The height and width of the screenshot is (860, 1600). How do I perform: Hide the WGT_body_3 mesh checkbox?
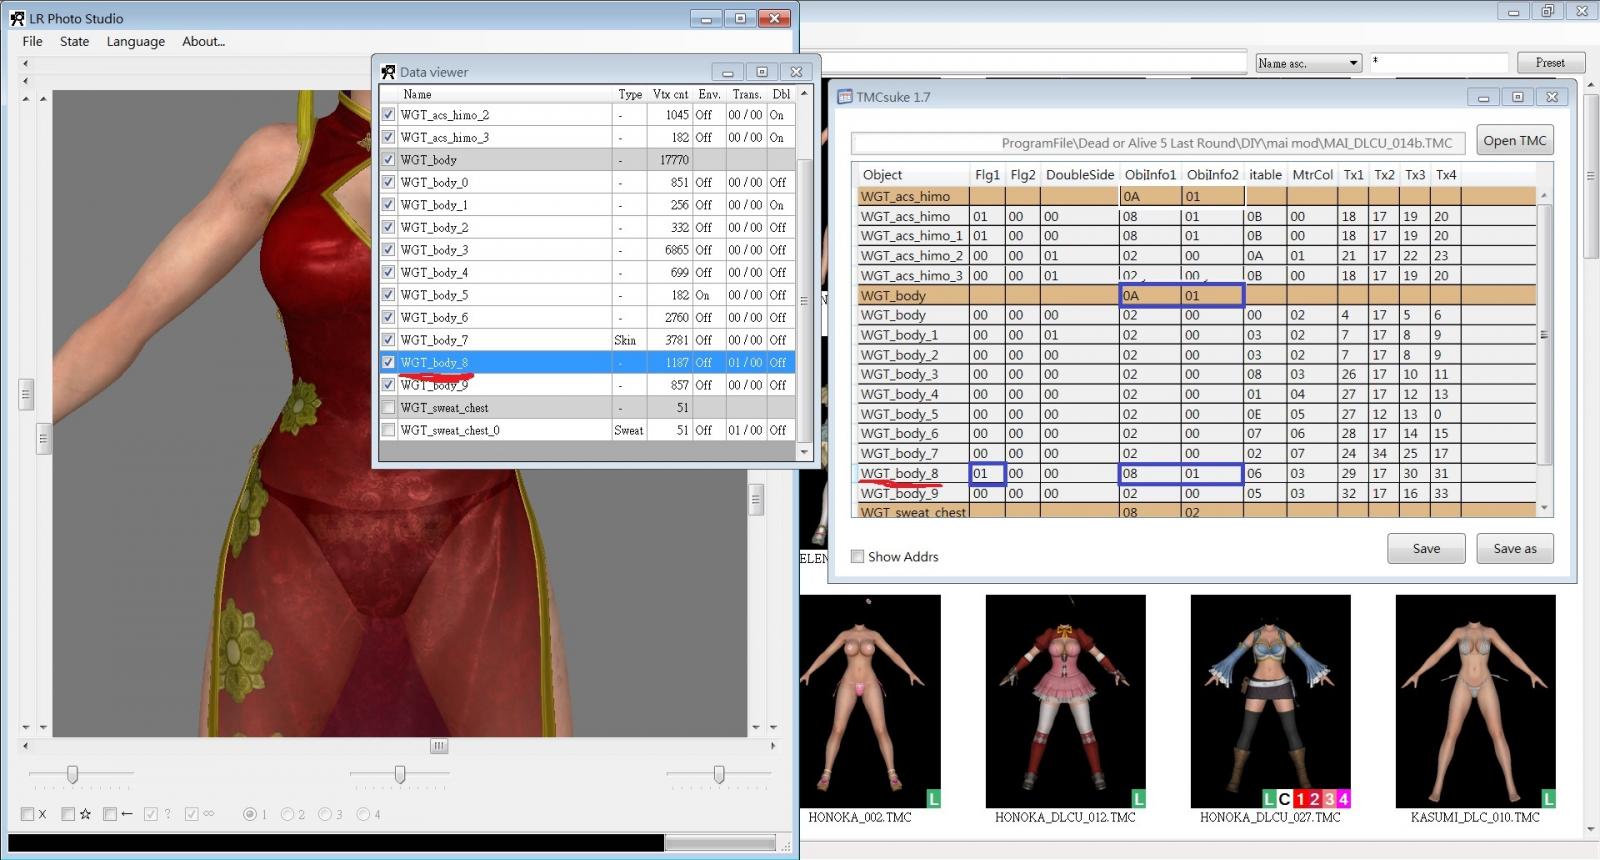[x=388, y=249]
